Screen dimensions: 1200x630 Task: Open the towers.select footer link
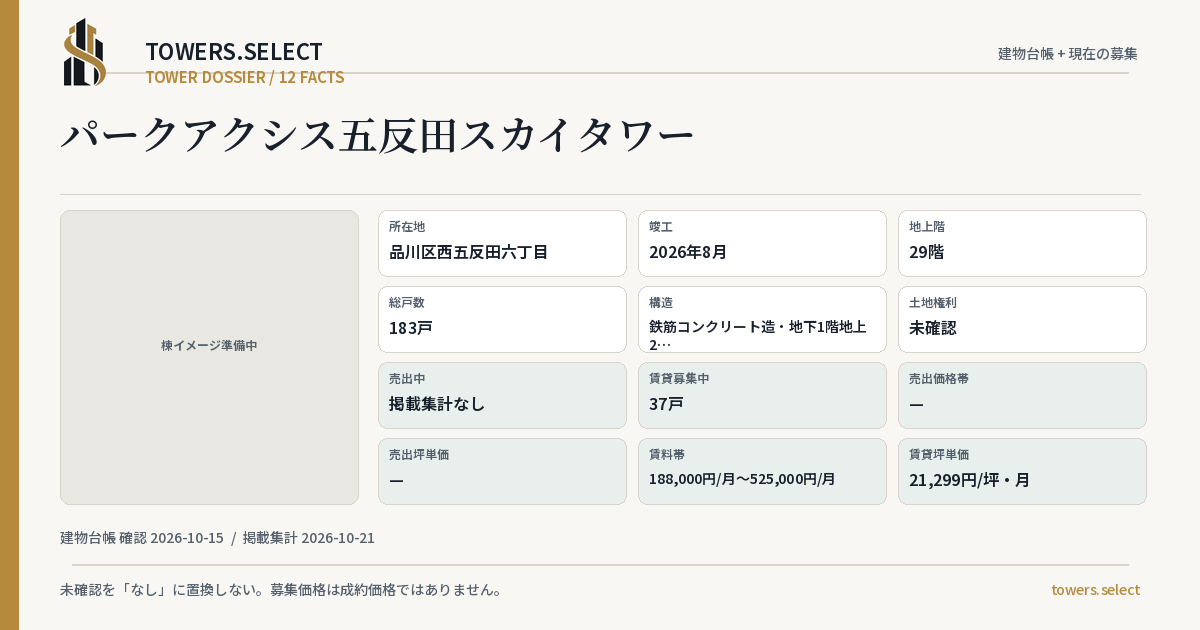tap(1095, 590)
